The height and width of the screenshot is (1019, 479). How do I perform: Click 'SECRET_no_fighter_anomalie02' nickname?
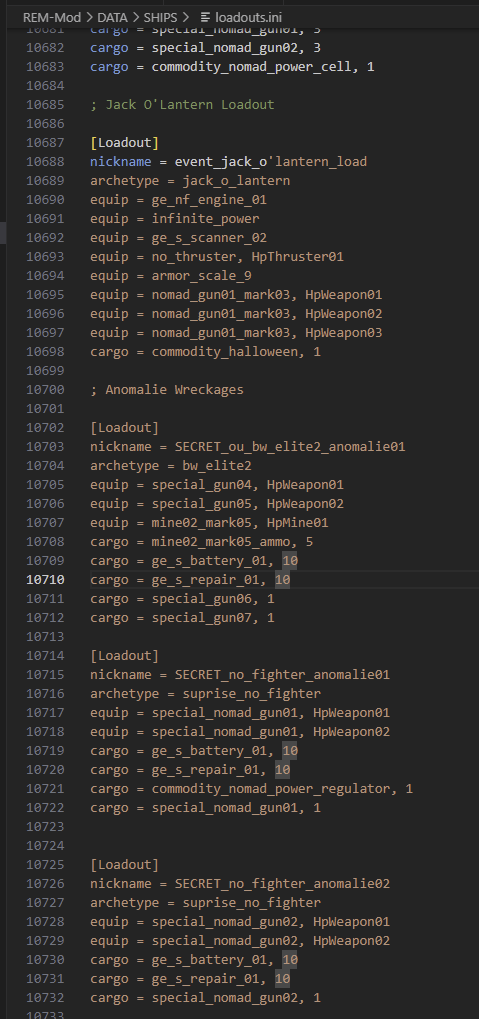click(282, 884)
